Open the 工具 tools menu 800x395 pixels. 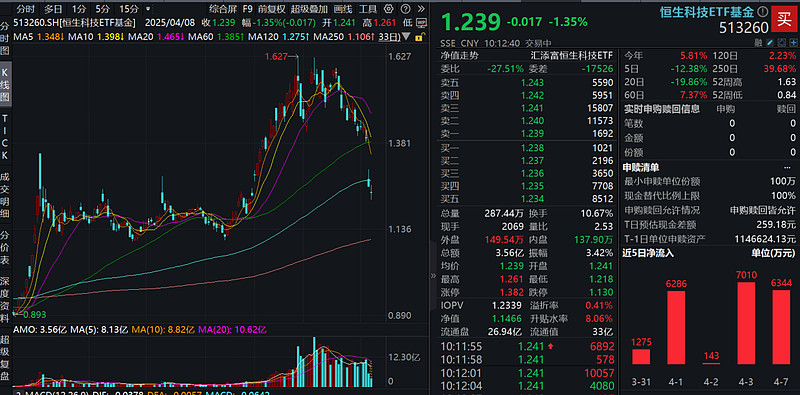[x=368, y=9]
